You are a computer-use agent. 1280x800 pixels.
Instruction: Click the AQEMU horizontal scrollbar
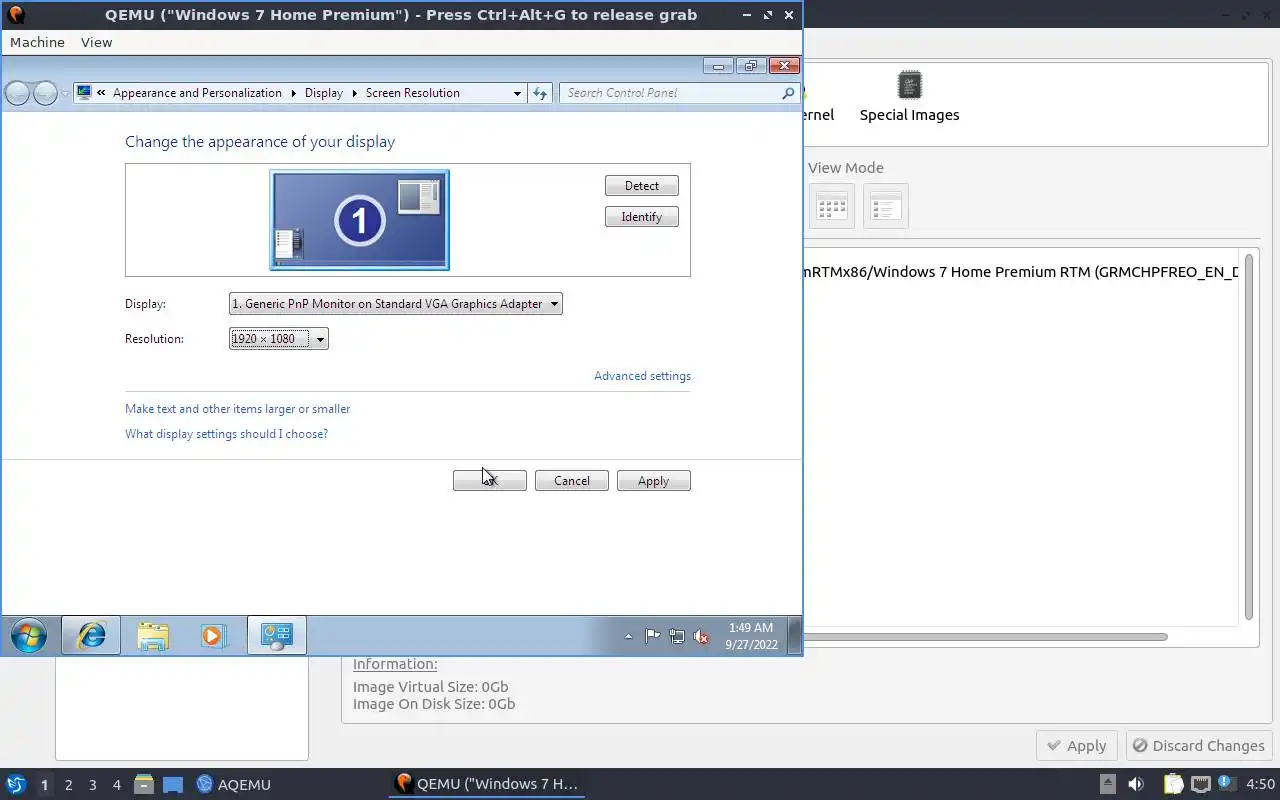click(985, 637)
